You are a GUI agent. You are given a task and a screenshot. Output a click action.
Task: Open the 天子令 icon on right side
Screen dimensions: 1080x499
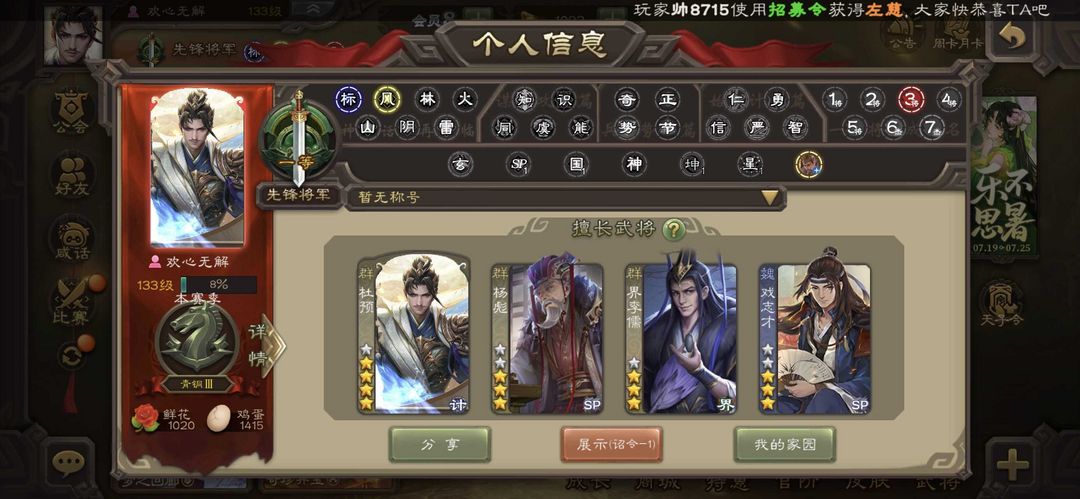point(1001,301)
